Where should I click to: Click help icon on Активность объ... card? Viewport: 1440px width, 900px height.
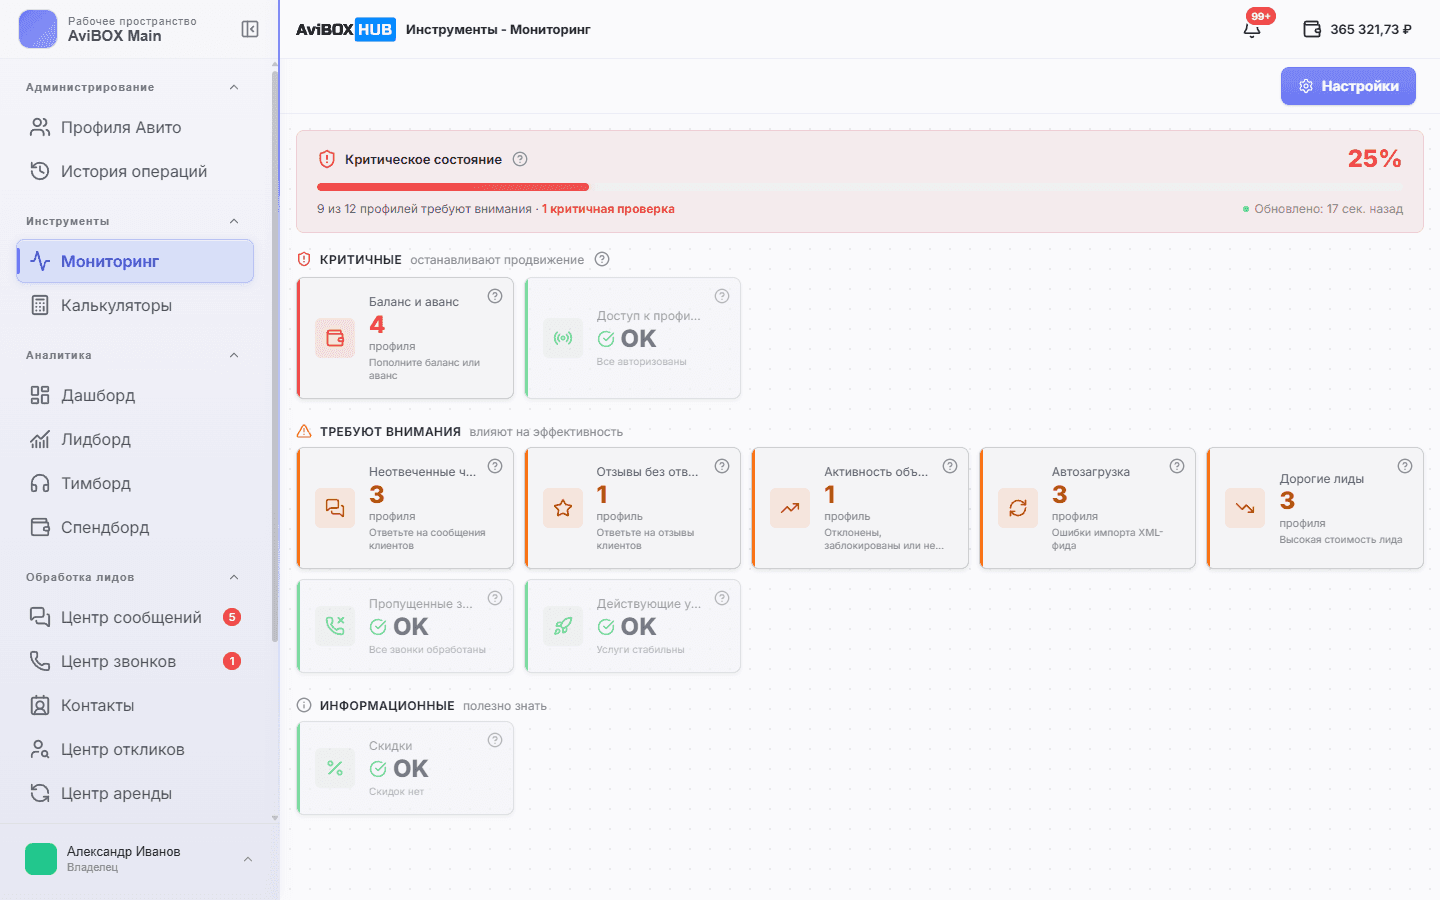click(950, 466)
